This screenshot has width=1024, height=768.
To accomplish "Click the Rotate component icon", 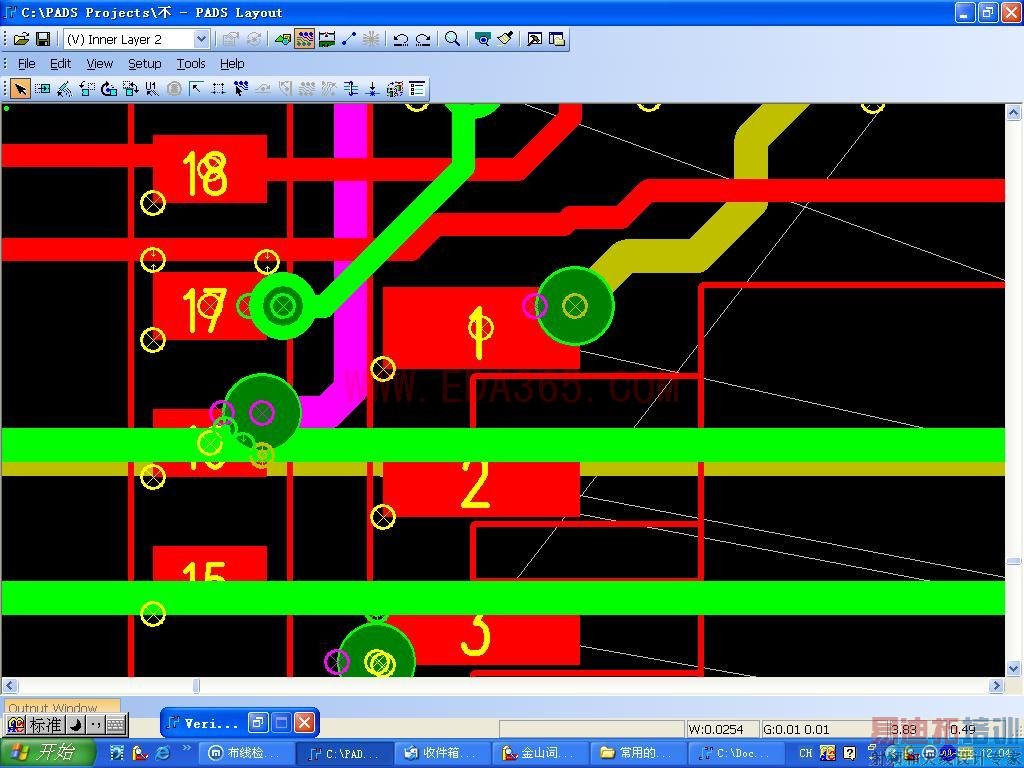I will point(87,88).
